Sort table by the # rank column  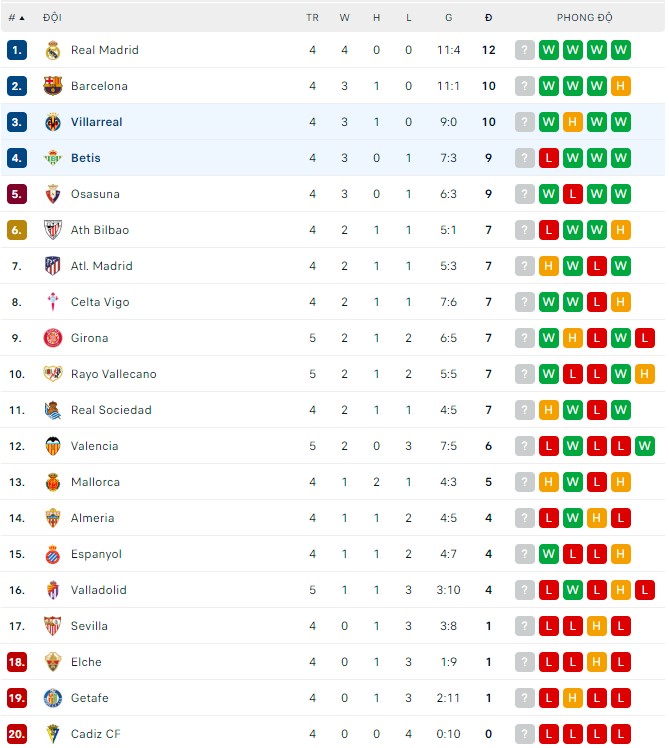[x=16, y=18]
